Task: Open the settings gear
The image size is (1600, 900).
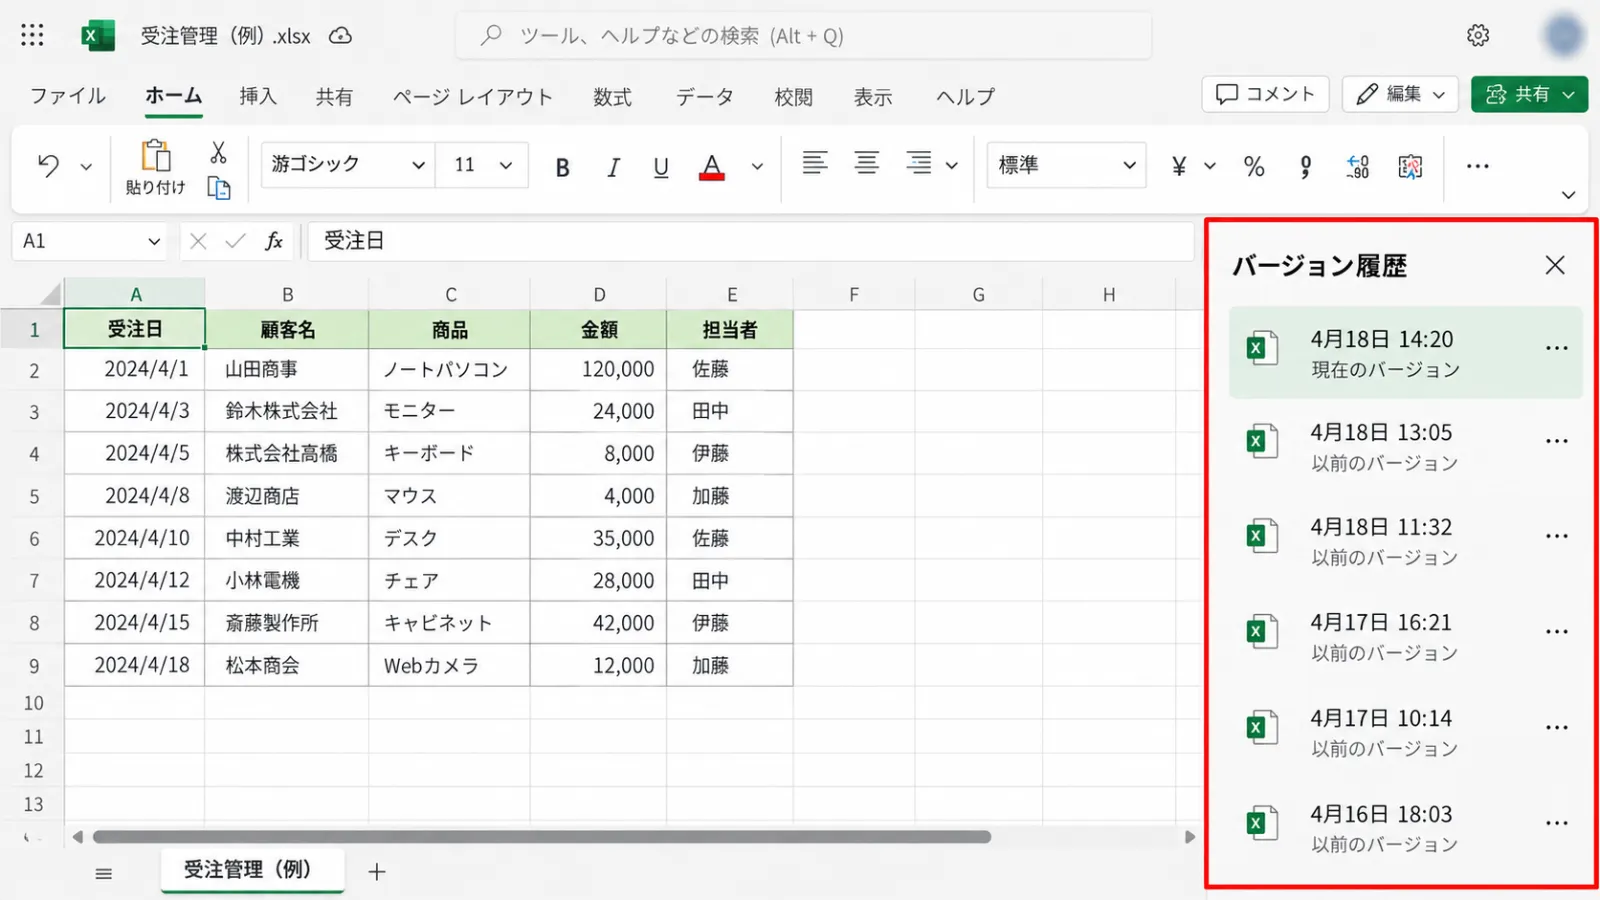Action: [1478, 36]
